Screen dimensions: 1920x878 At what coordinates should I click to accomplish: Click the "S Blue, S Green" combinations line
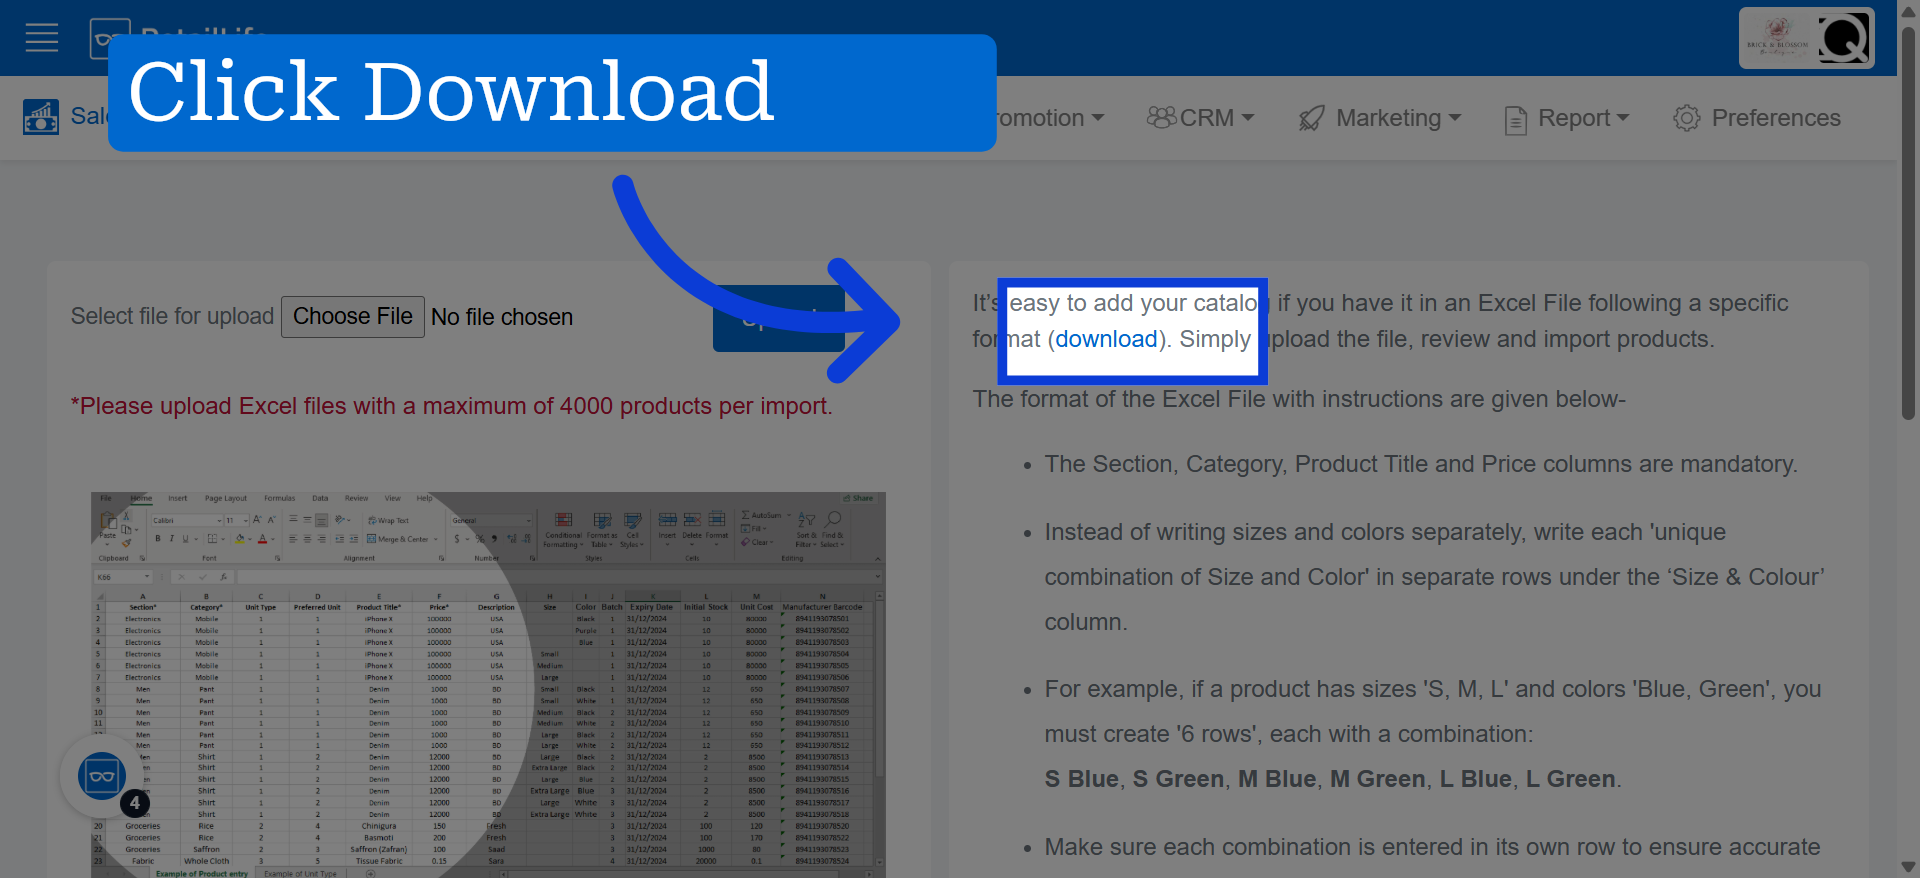[1333, 779]
